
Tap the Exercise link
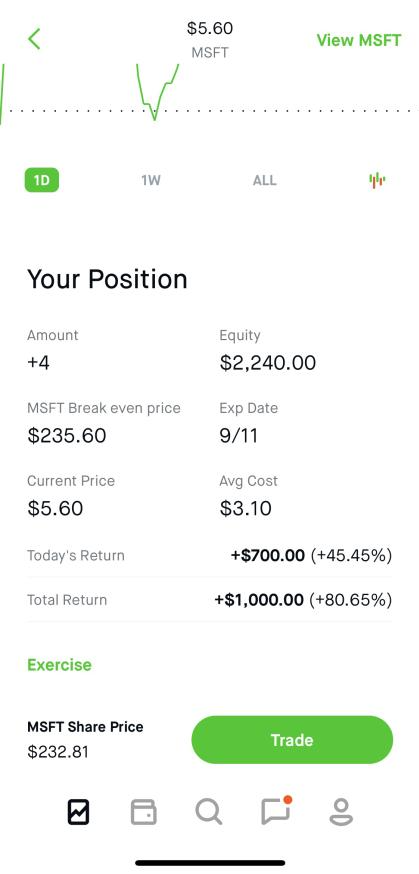click(59, 665)
